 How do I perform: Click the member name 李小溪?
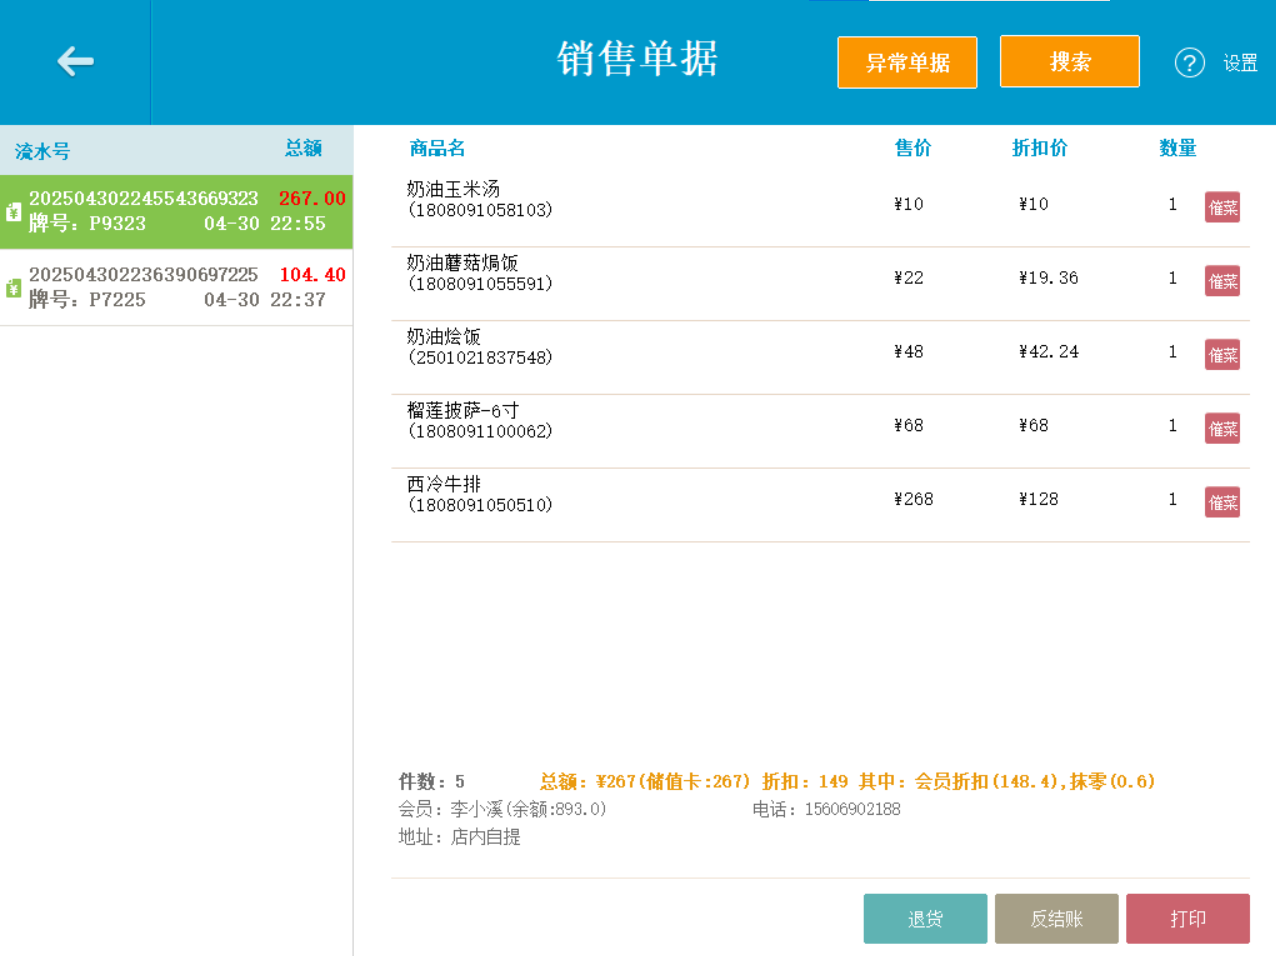pyautogui.click(x=476, y=809)
